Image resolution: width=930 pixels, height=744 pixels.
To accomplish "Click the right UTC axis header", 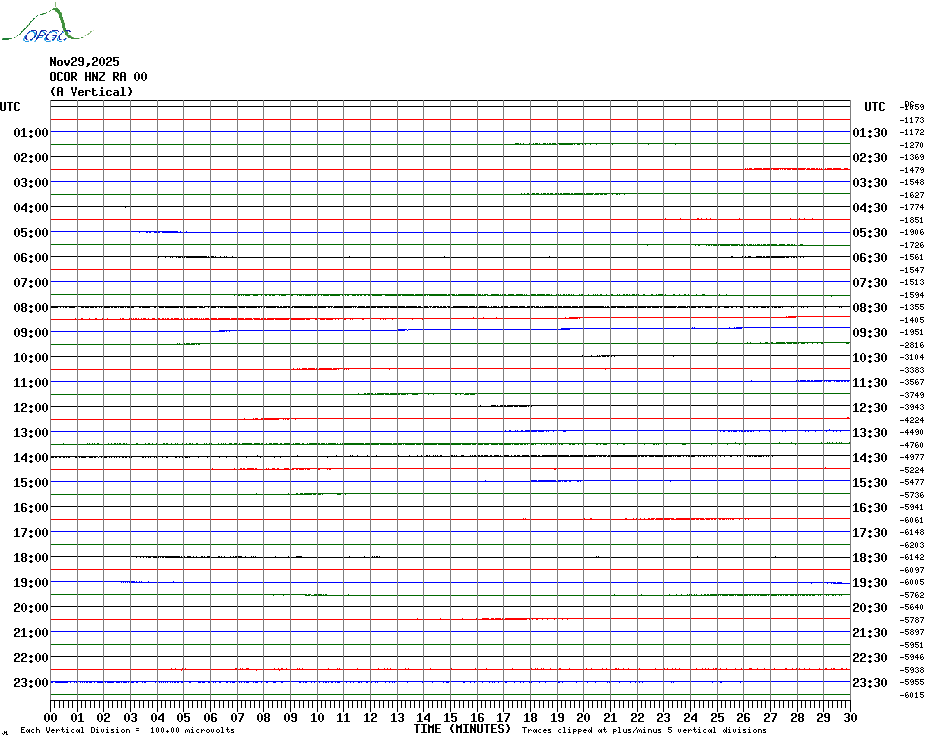I will click(874, 107).
